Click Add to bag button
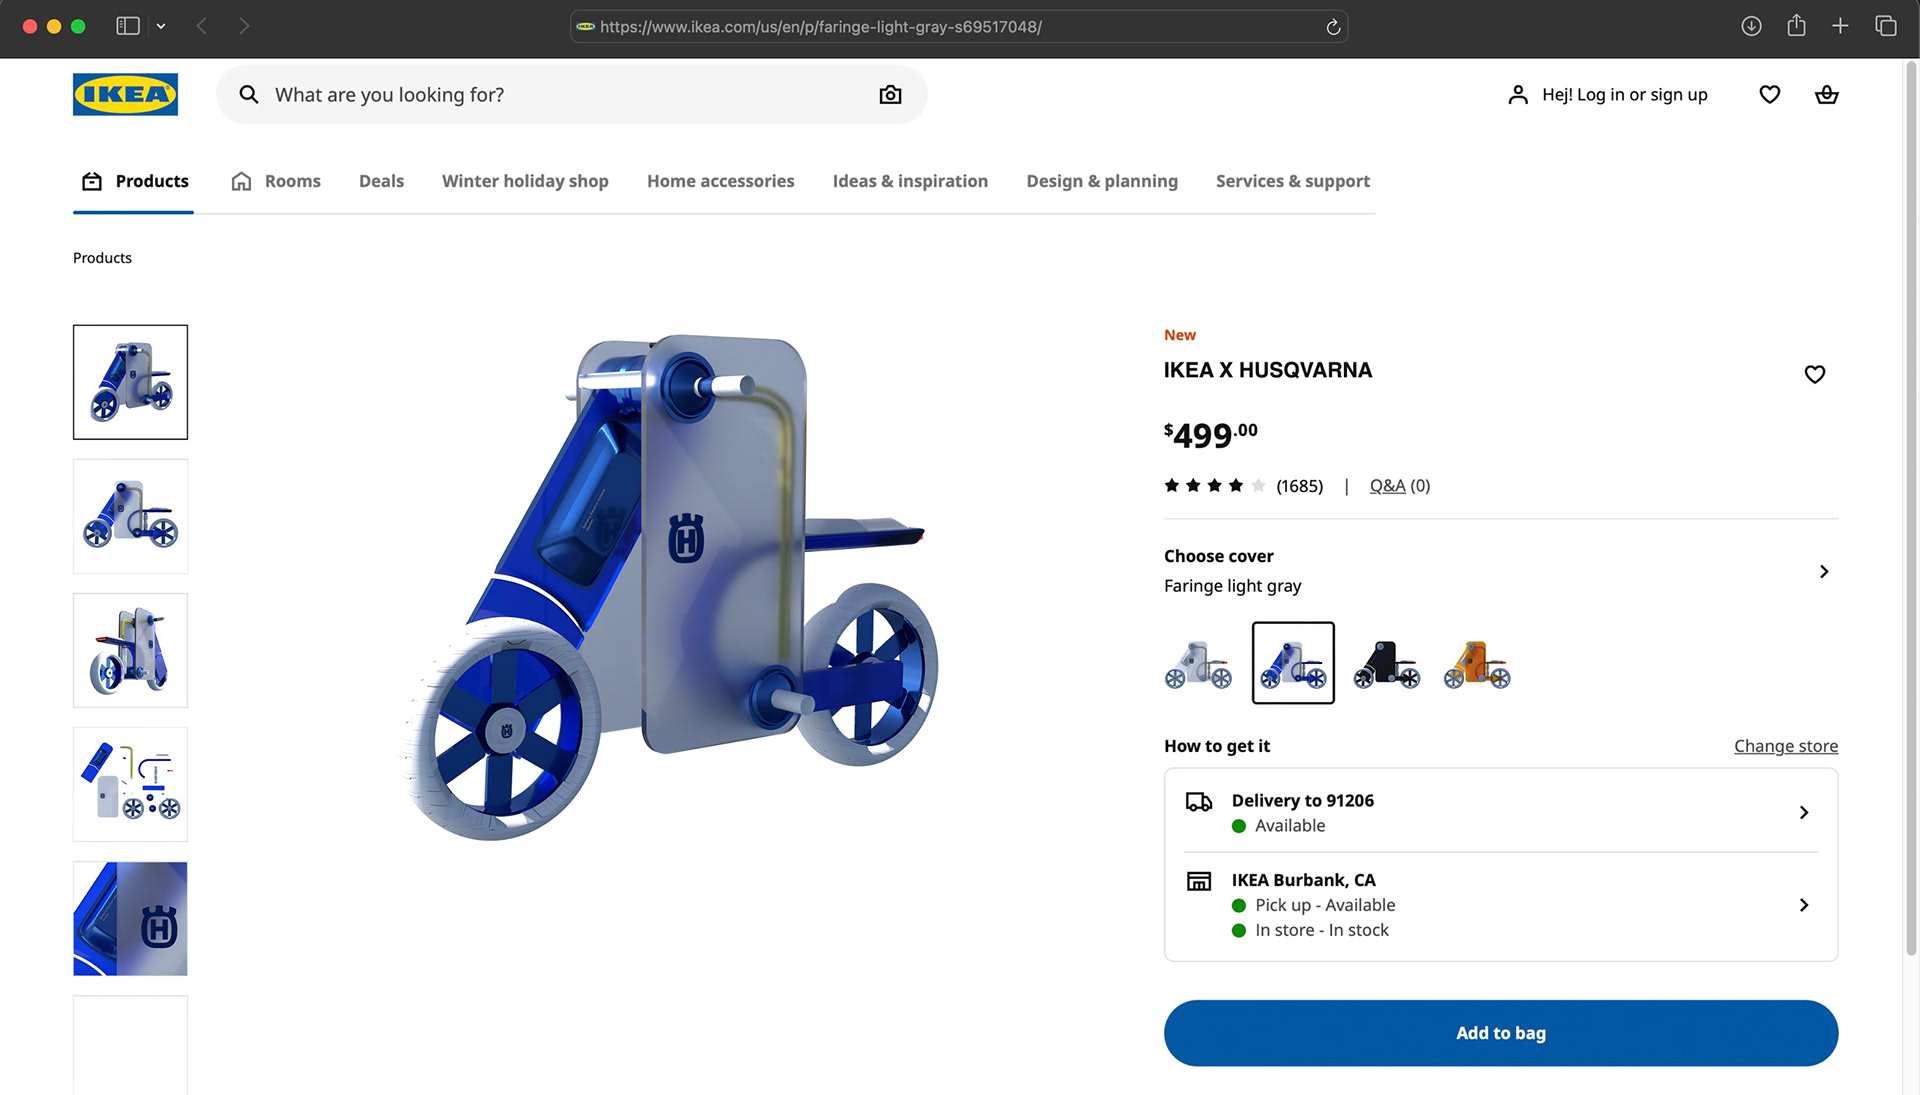The image size is (1920, 1095). coord(1500,1033)
